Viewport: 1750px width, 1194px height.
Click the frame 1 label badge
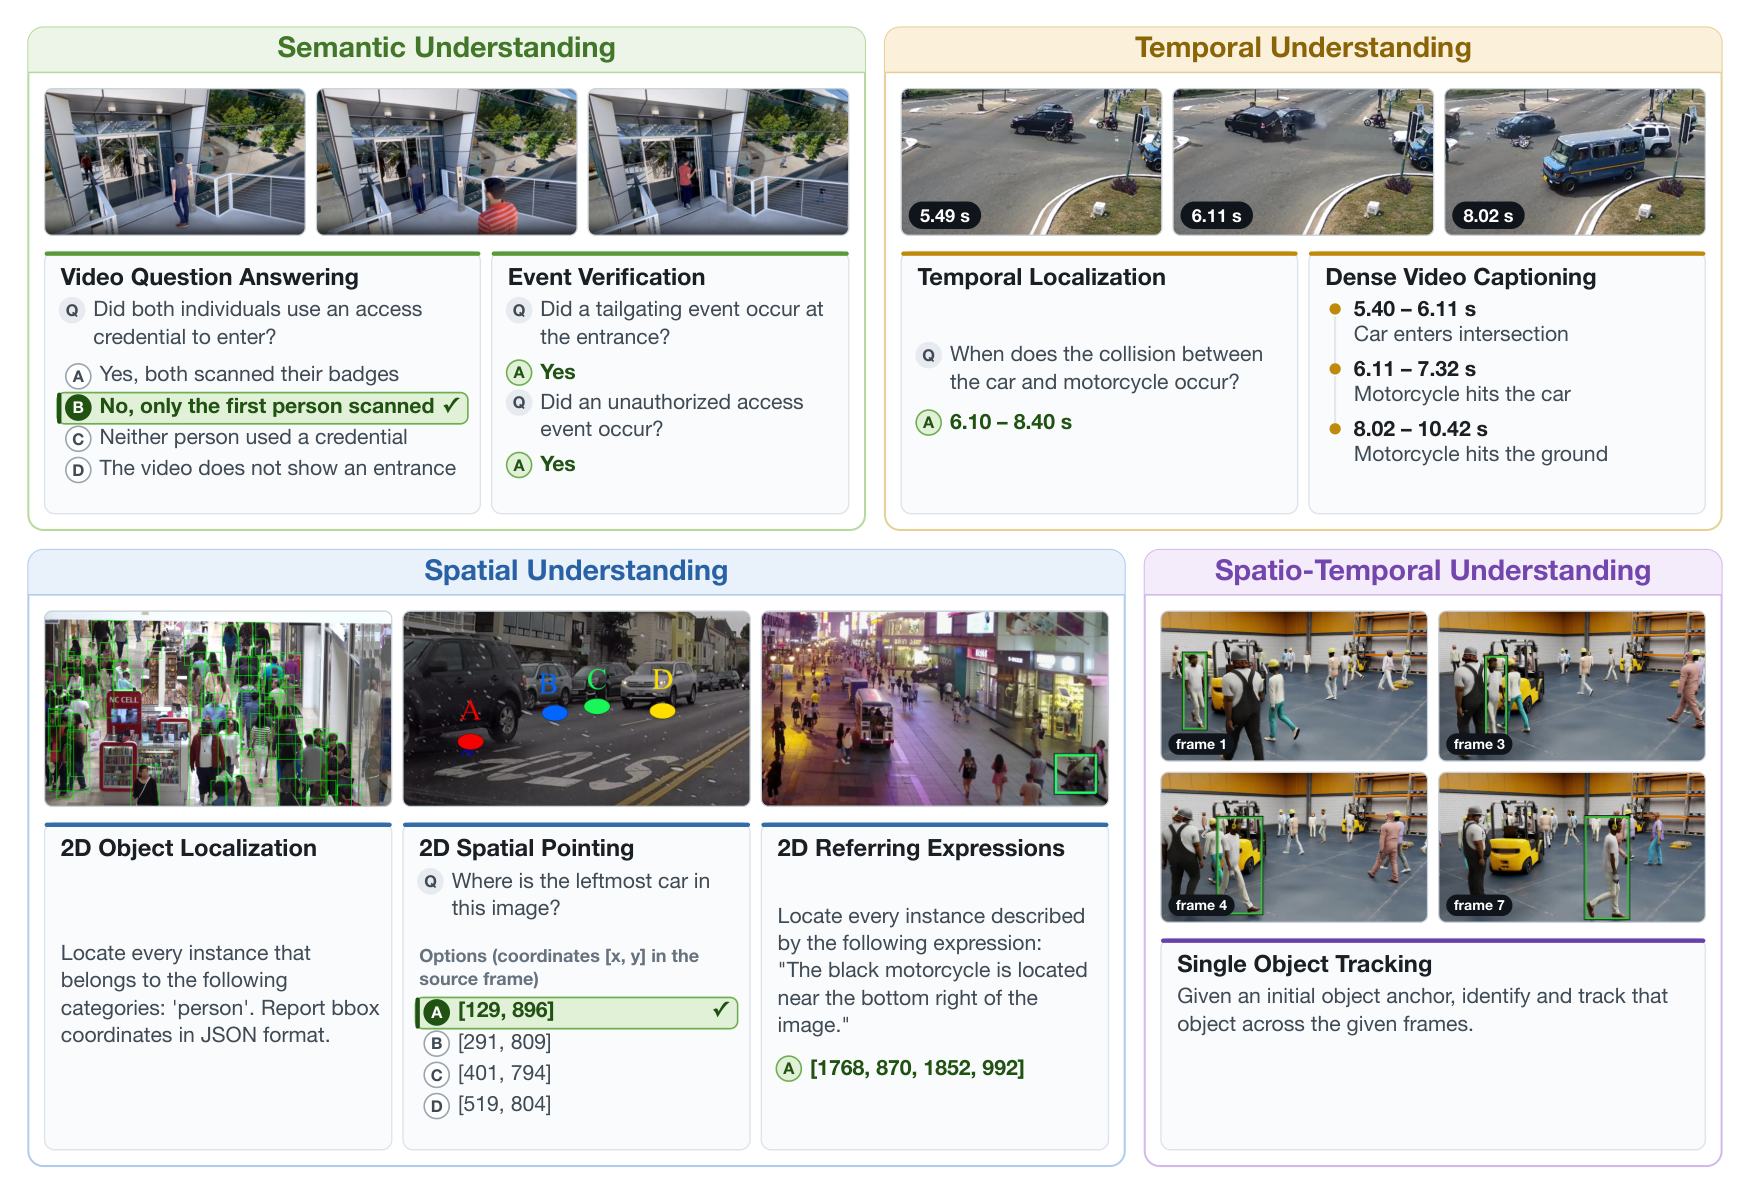(1200, 744)
